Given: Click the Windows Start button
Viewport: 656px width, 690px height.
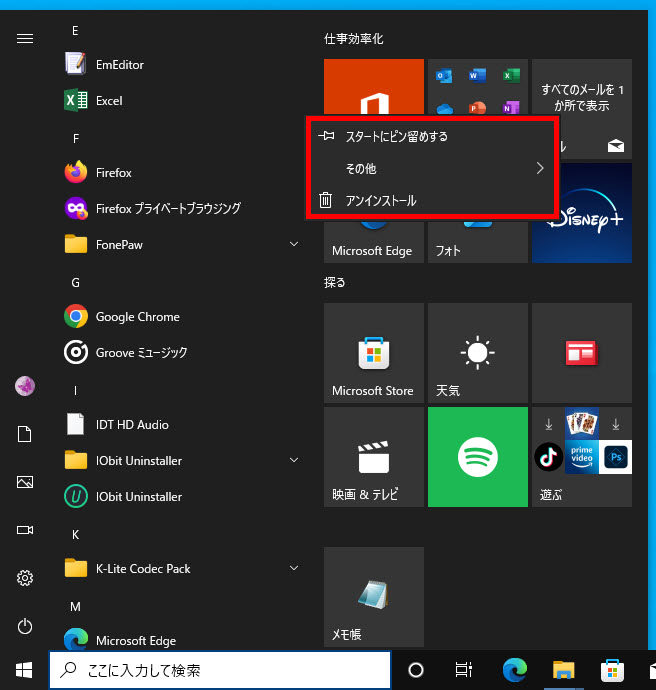Looking at the screenshot, I should [24, 670].
